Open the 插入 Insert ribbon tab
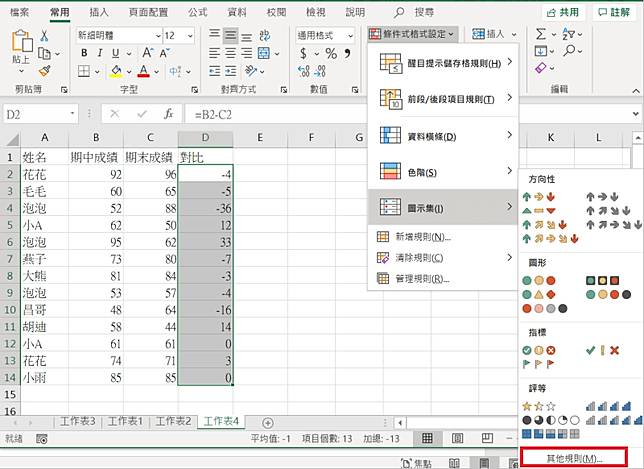The height and width of the screenshot is (469, 644). pyautogui.click(x=99, y=12)
